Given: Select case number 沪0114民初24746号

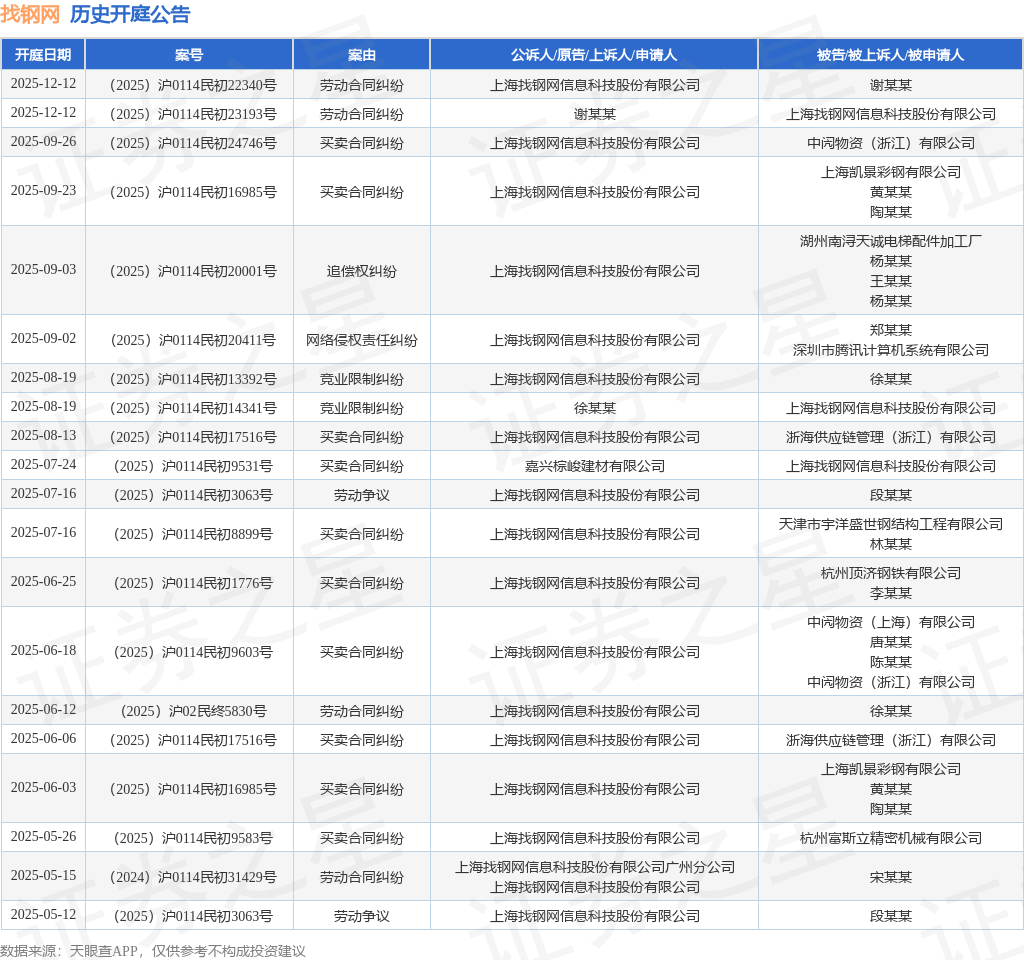Looking at the screenshot, I should 193,143.
